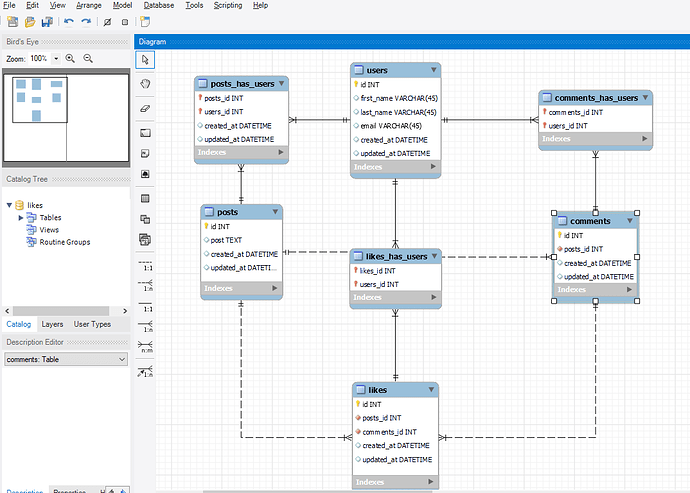
Task: Switch to the User Types tab
Action: click(x=92, y=324)
